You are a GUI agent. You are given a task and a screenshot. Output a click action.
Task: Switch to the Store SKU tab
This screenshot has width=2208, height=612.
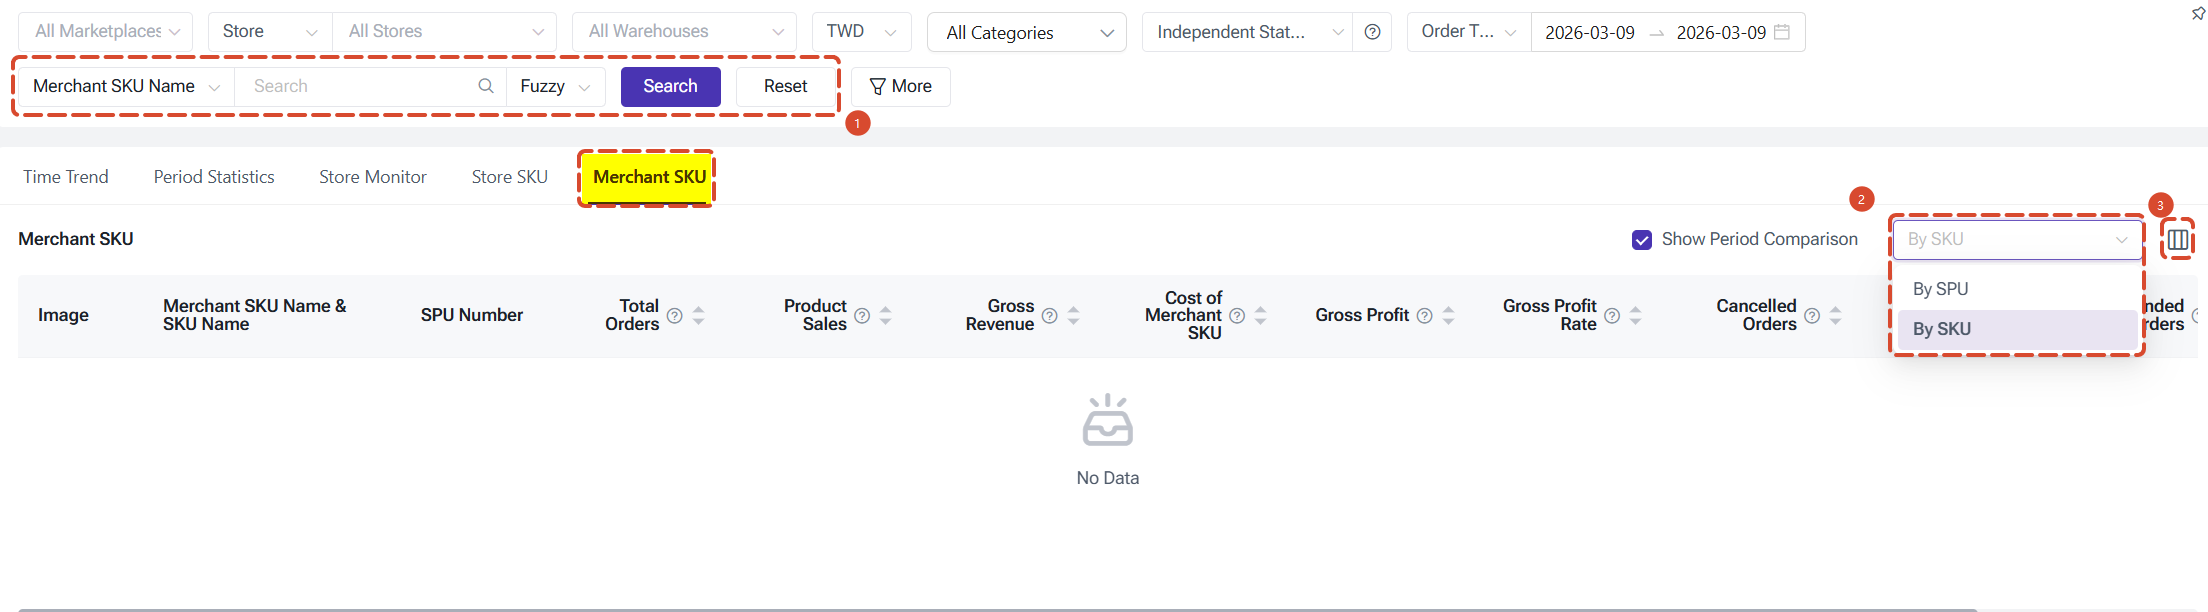click(510, 177)
